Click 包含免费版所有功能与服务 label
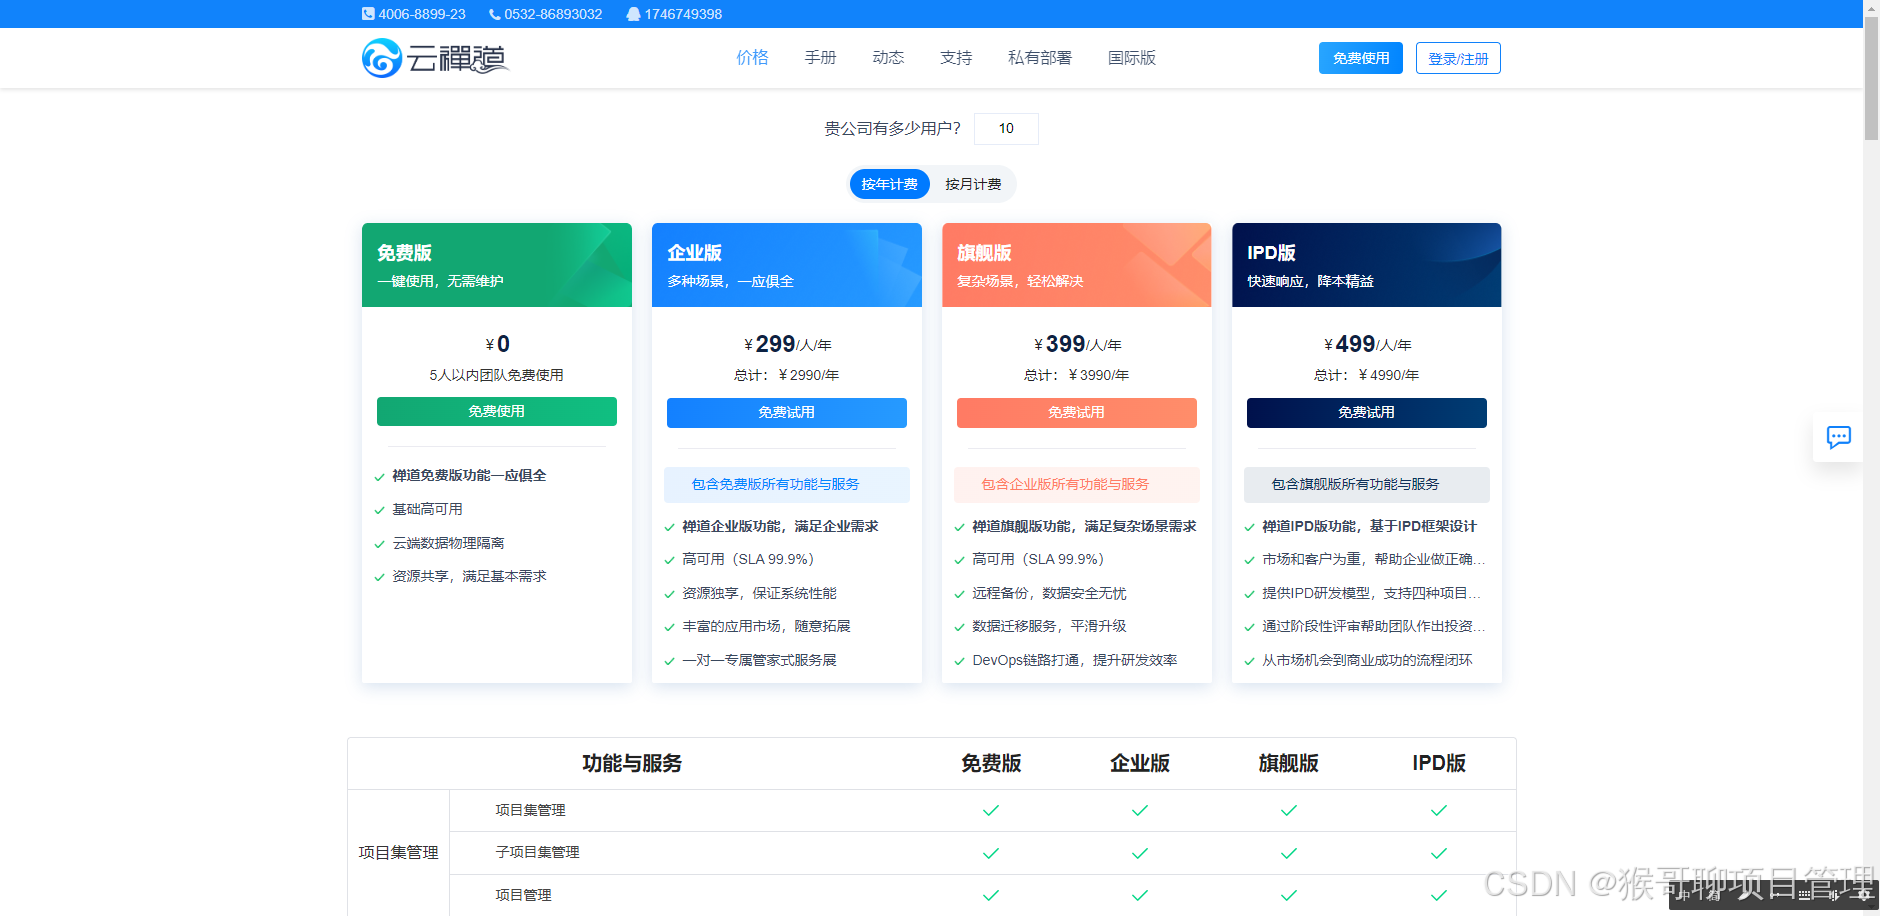This screenshot has width=1880, height=916. point(787,485)
